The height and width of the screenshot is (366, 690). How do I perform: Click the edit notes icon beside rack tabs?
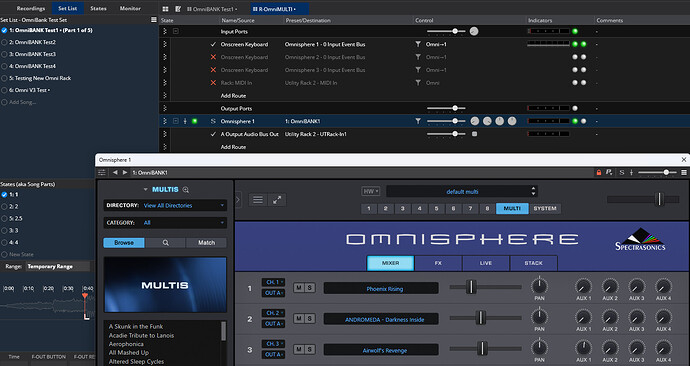pyautogui.click(x=178, y=9)
